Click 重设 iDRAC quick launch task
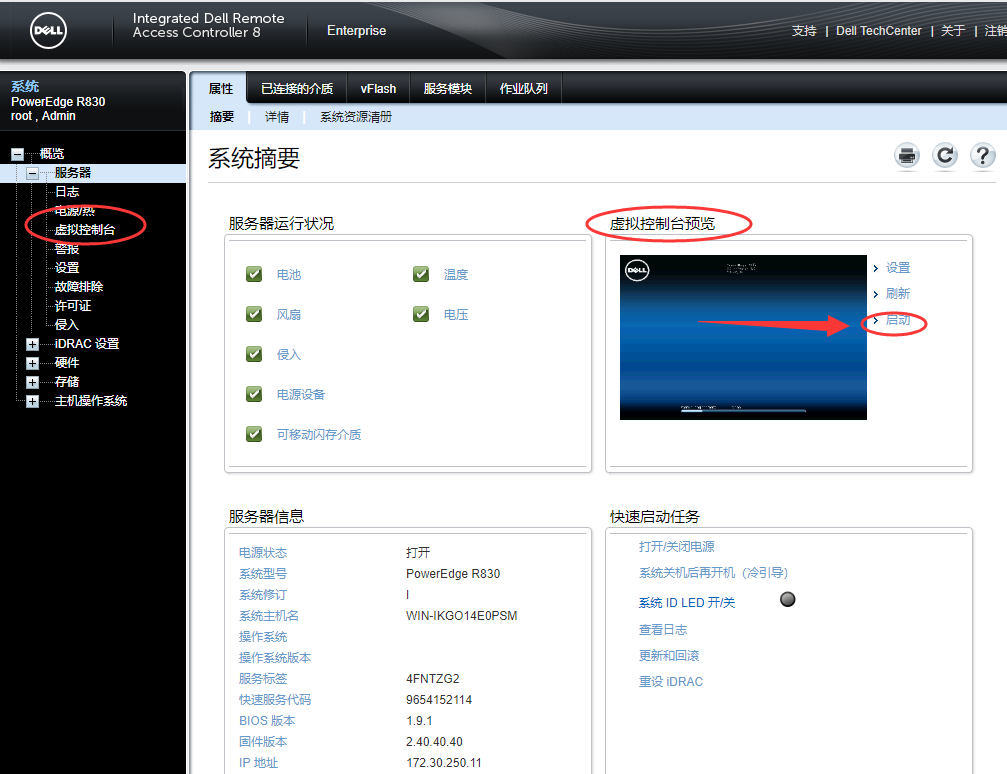Screen dimensions: 1007x774 tap(670, 682)
